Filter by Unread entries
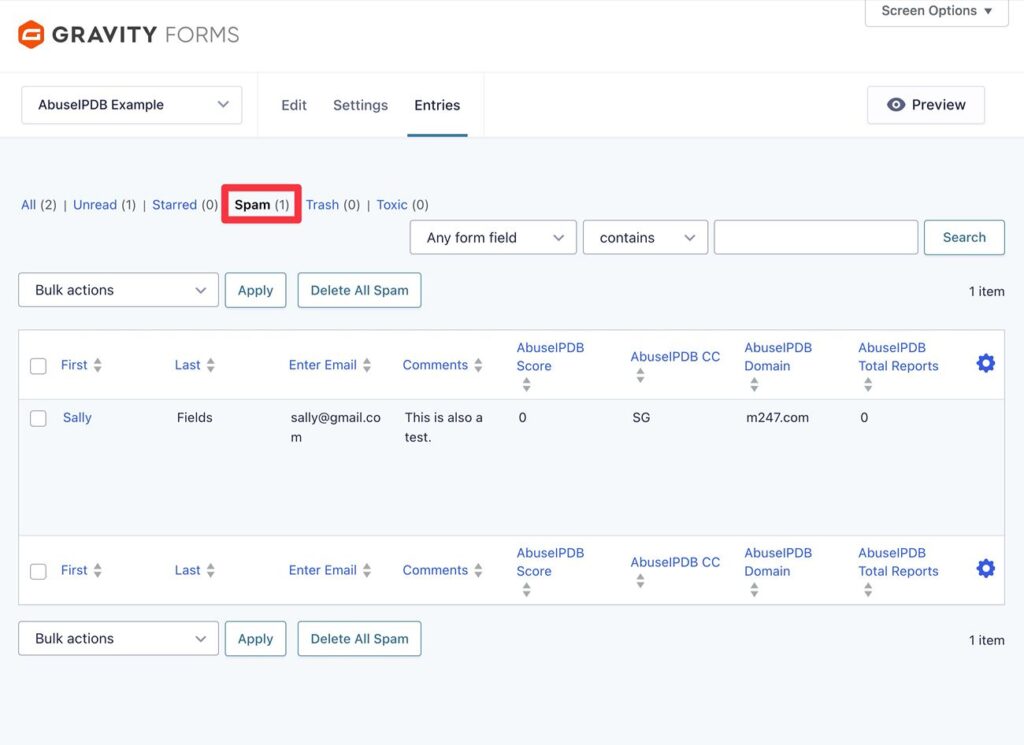This screenshot has height=745, width=1024. (x=95, y=205)
